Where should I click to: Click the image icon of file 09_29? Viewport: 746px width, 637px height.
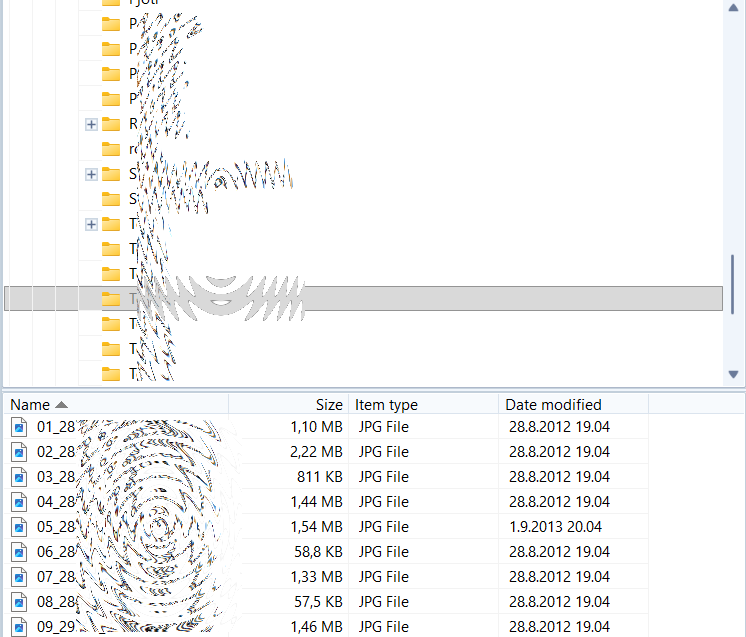click(x=20, y=627)
